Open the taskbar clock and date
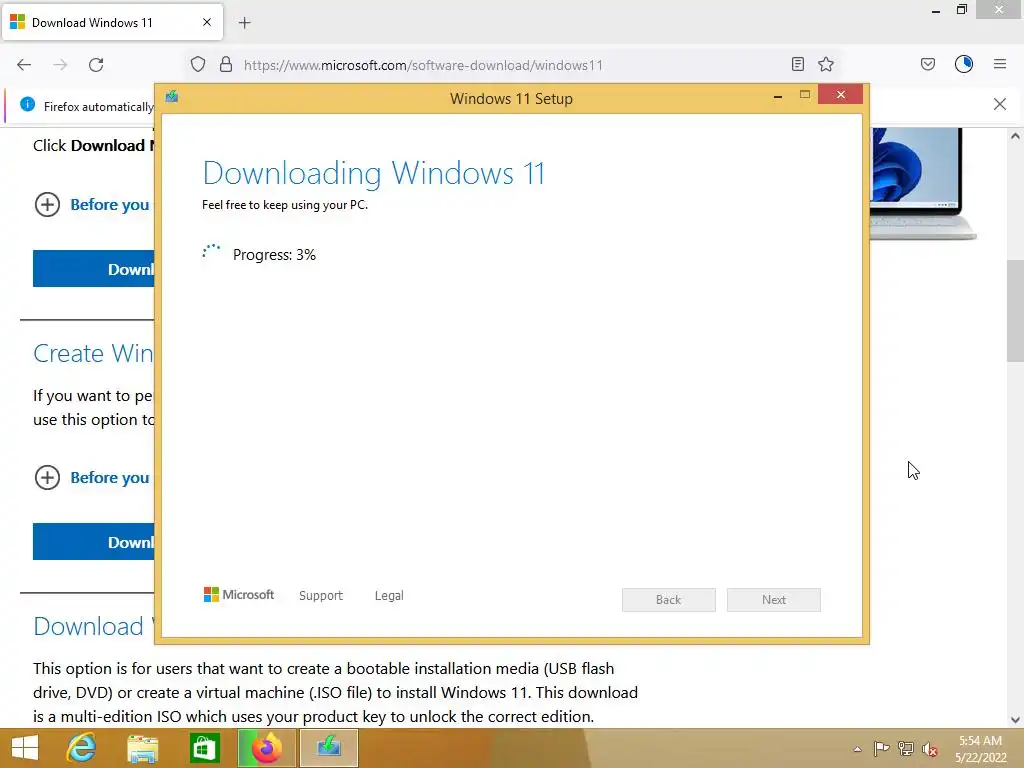This screenshot has width=1024, height=768. point(981,749)
